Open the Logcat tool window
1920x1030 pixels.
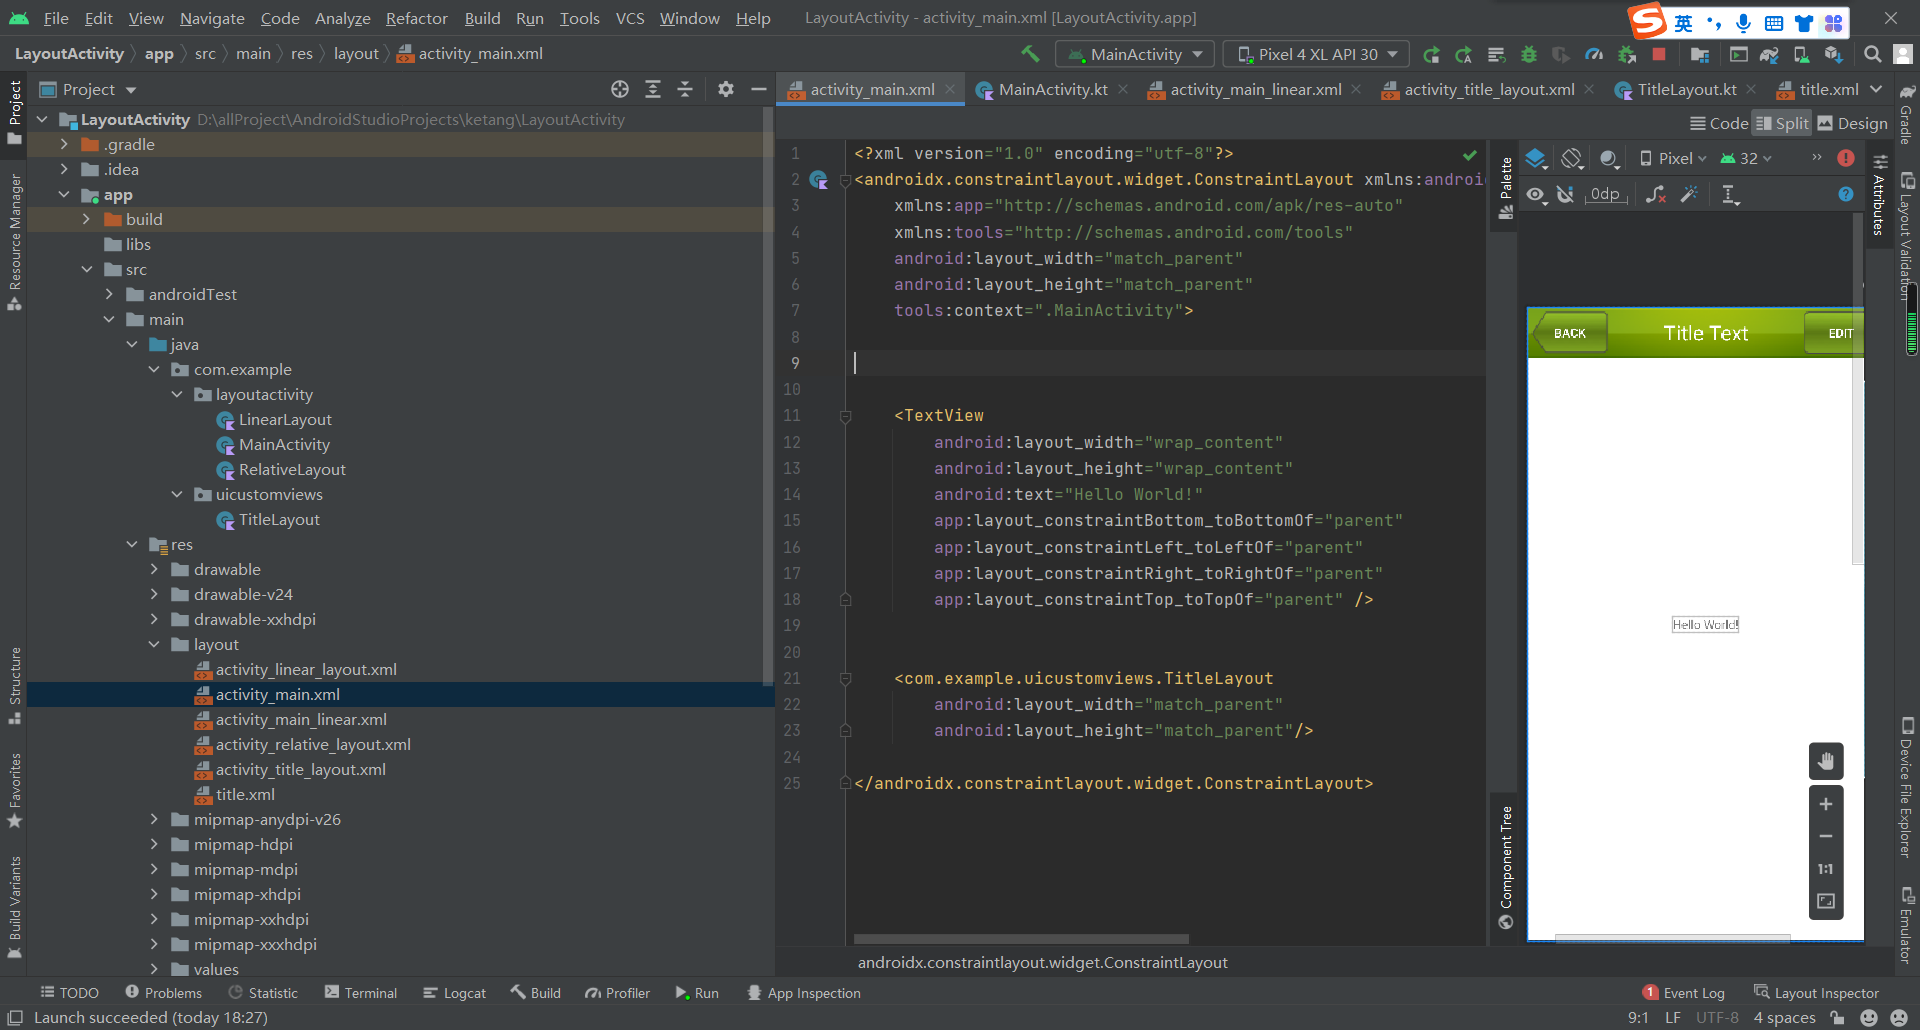click(455, 993)
